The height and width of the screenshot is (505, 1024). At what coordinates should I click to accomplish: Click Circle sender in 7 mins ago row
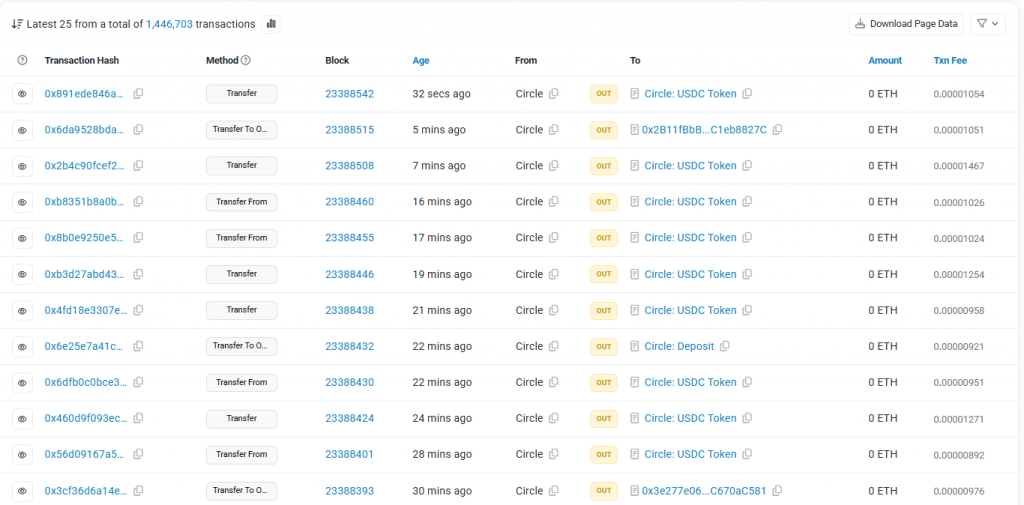point(529,166)
